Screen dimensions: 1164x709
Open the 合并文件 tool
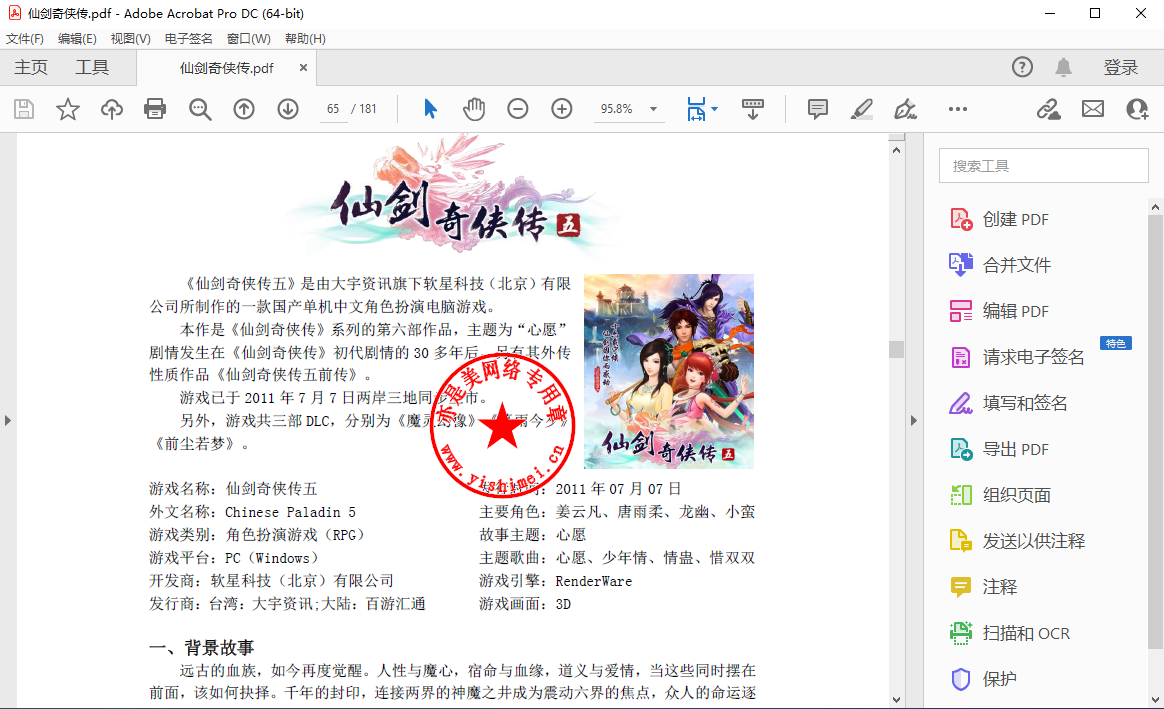point(1000,265)
